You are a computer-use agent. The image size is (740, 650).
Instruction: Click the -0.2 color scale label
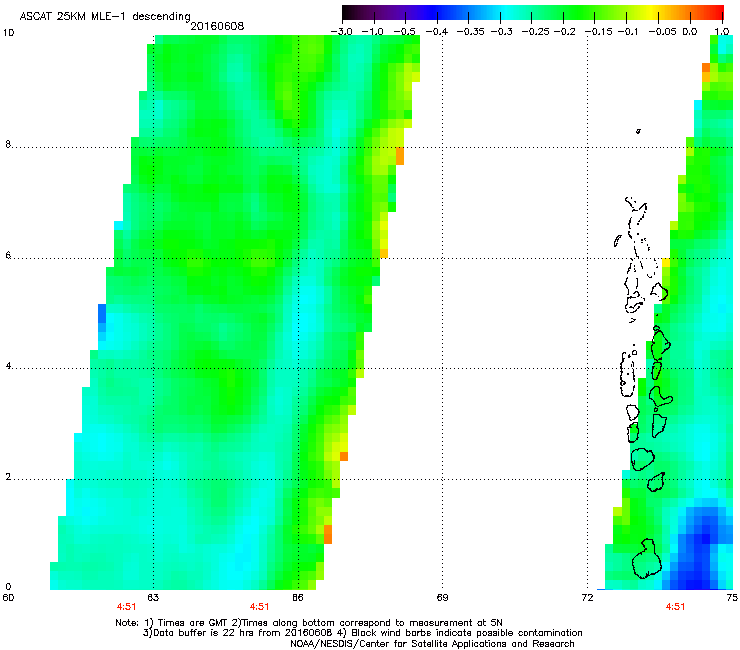tap(564, 32)
